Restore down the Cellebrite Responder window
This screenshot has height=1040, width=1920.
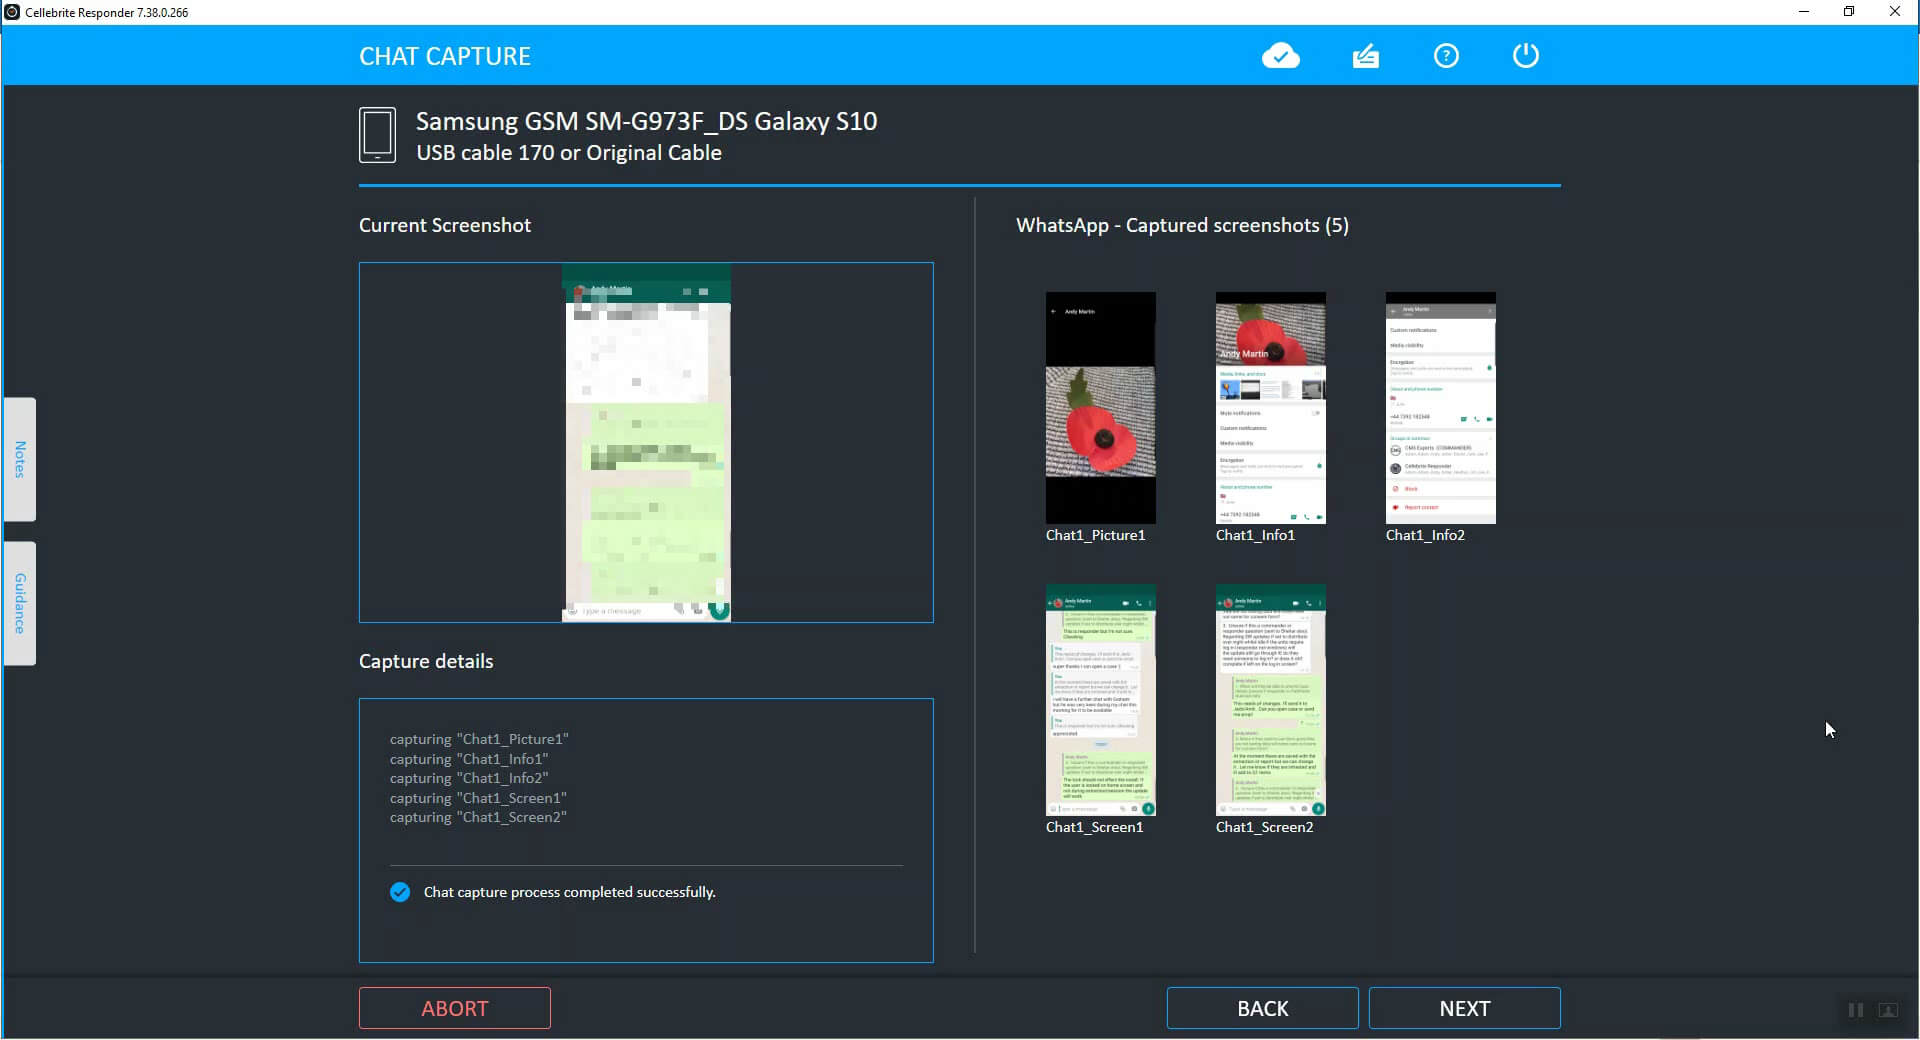coord(1849,12)
